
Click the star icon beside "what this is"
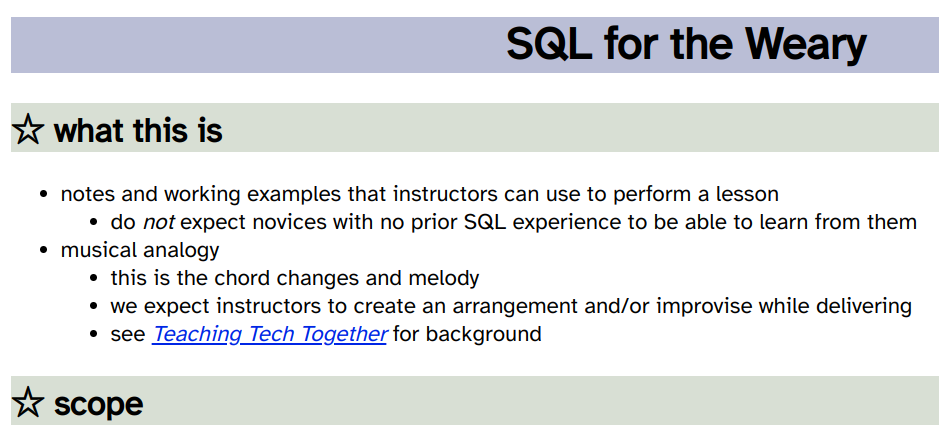[x=28, y=130]
